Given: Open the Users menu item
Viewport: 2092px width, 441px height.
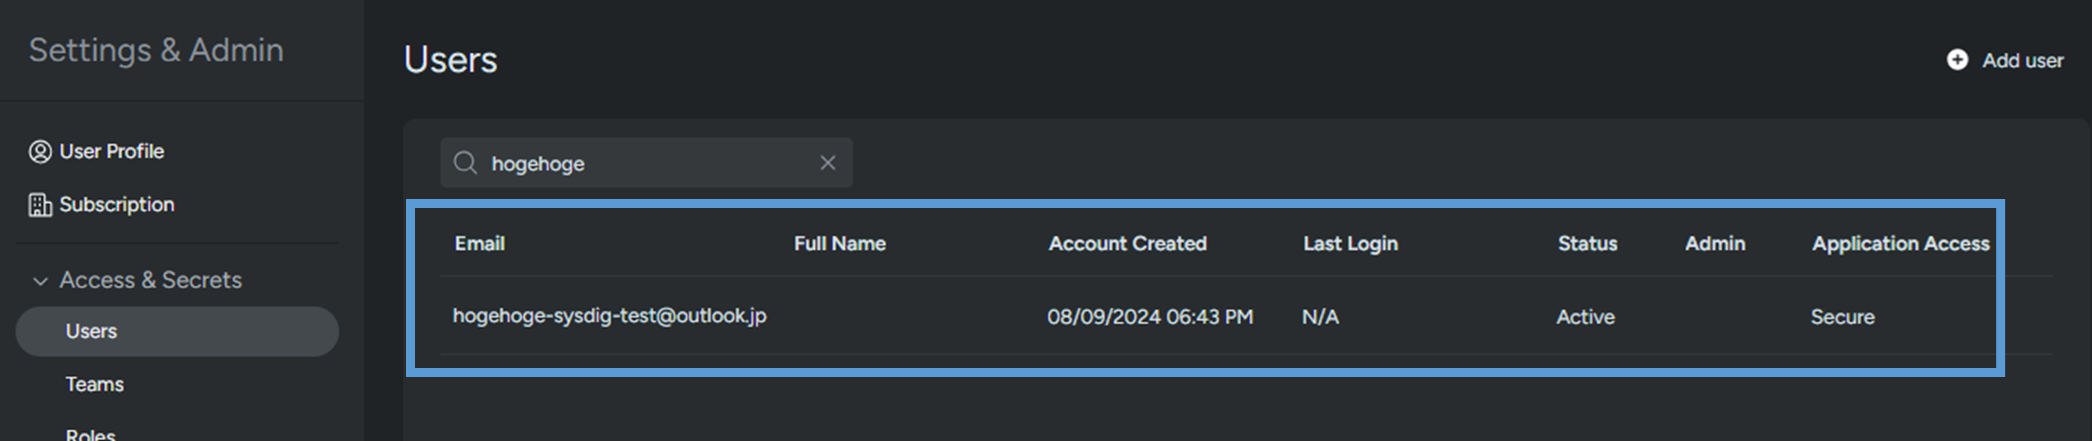Looking at the screenshot, I should [91, 331].
